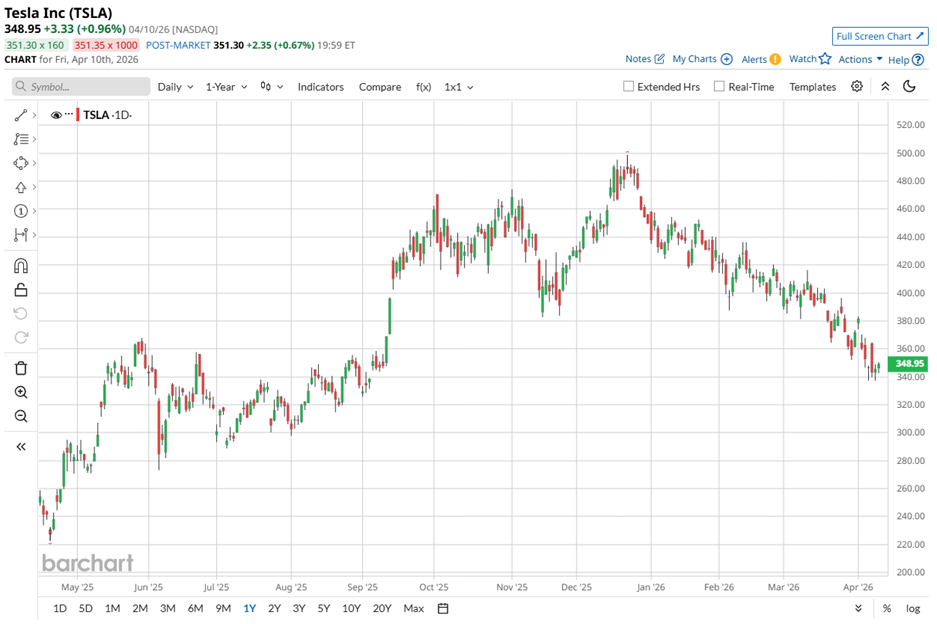Open chart settings gear icon
The image size is (937, 624).
point(857,87)
